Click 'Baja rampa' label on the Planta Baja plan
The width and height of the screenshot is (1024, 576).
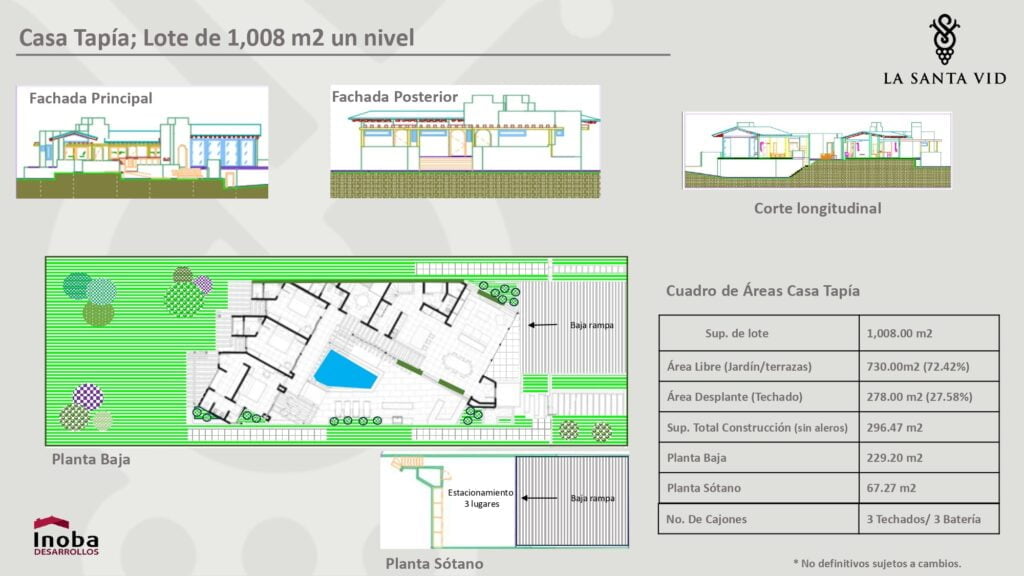coord(592,325)
